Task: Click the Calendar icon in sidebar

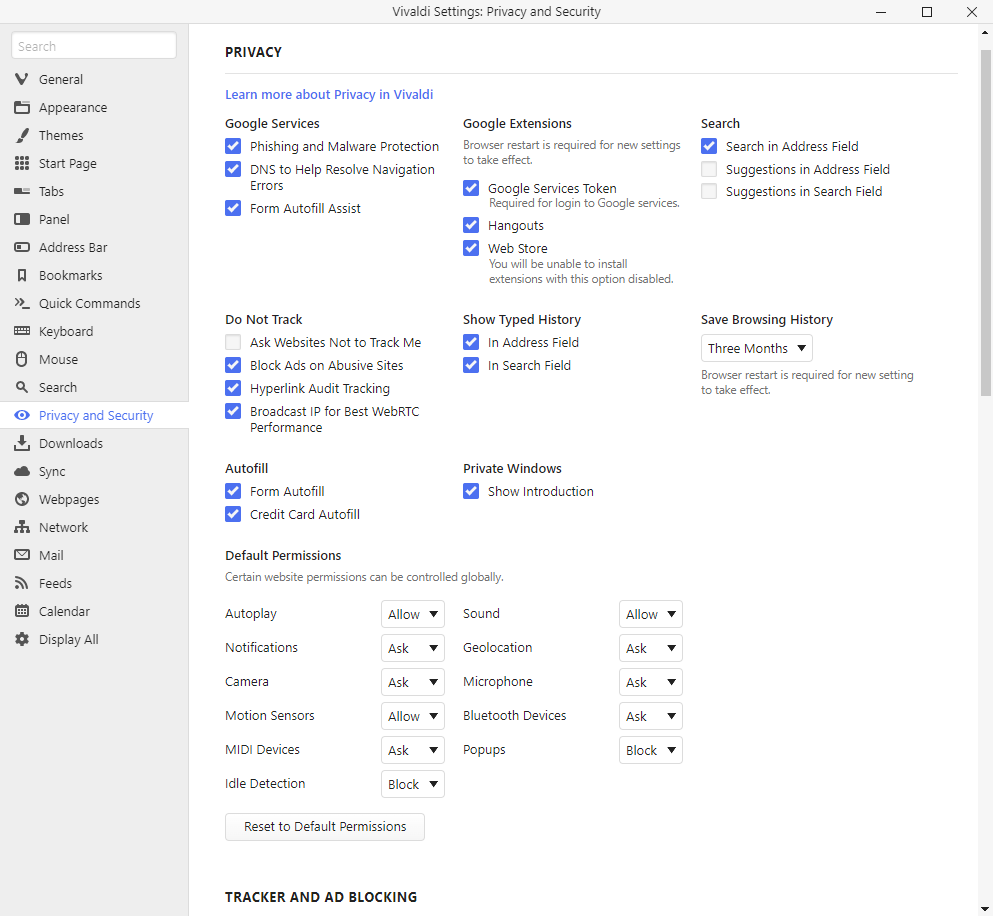Action: pyautogui.click(x=22, y=611)
